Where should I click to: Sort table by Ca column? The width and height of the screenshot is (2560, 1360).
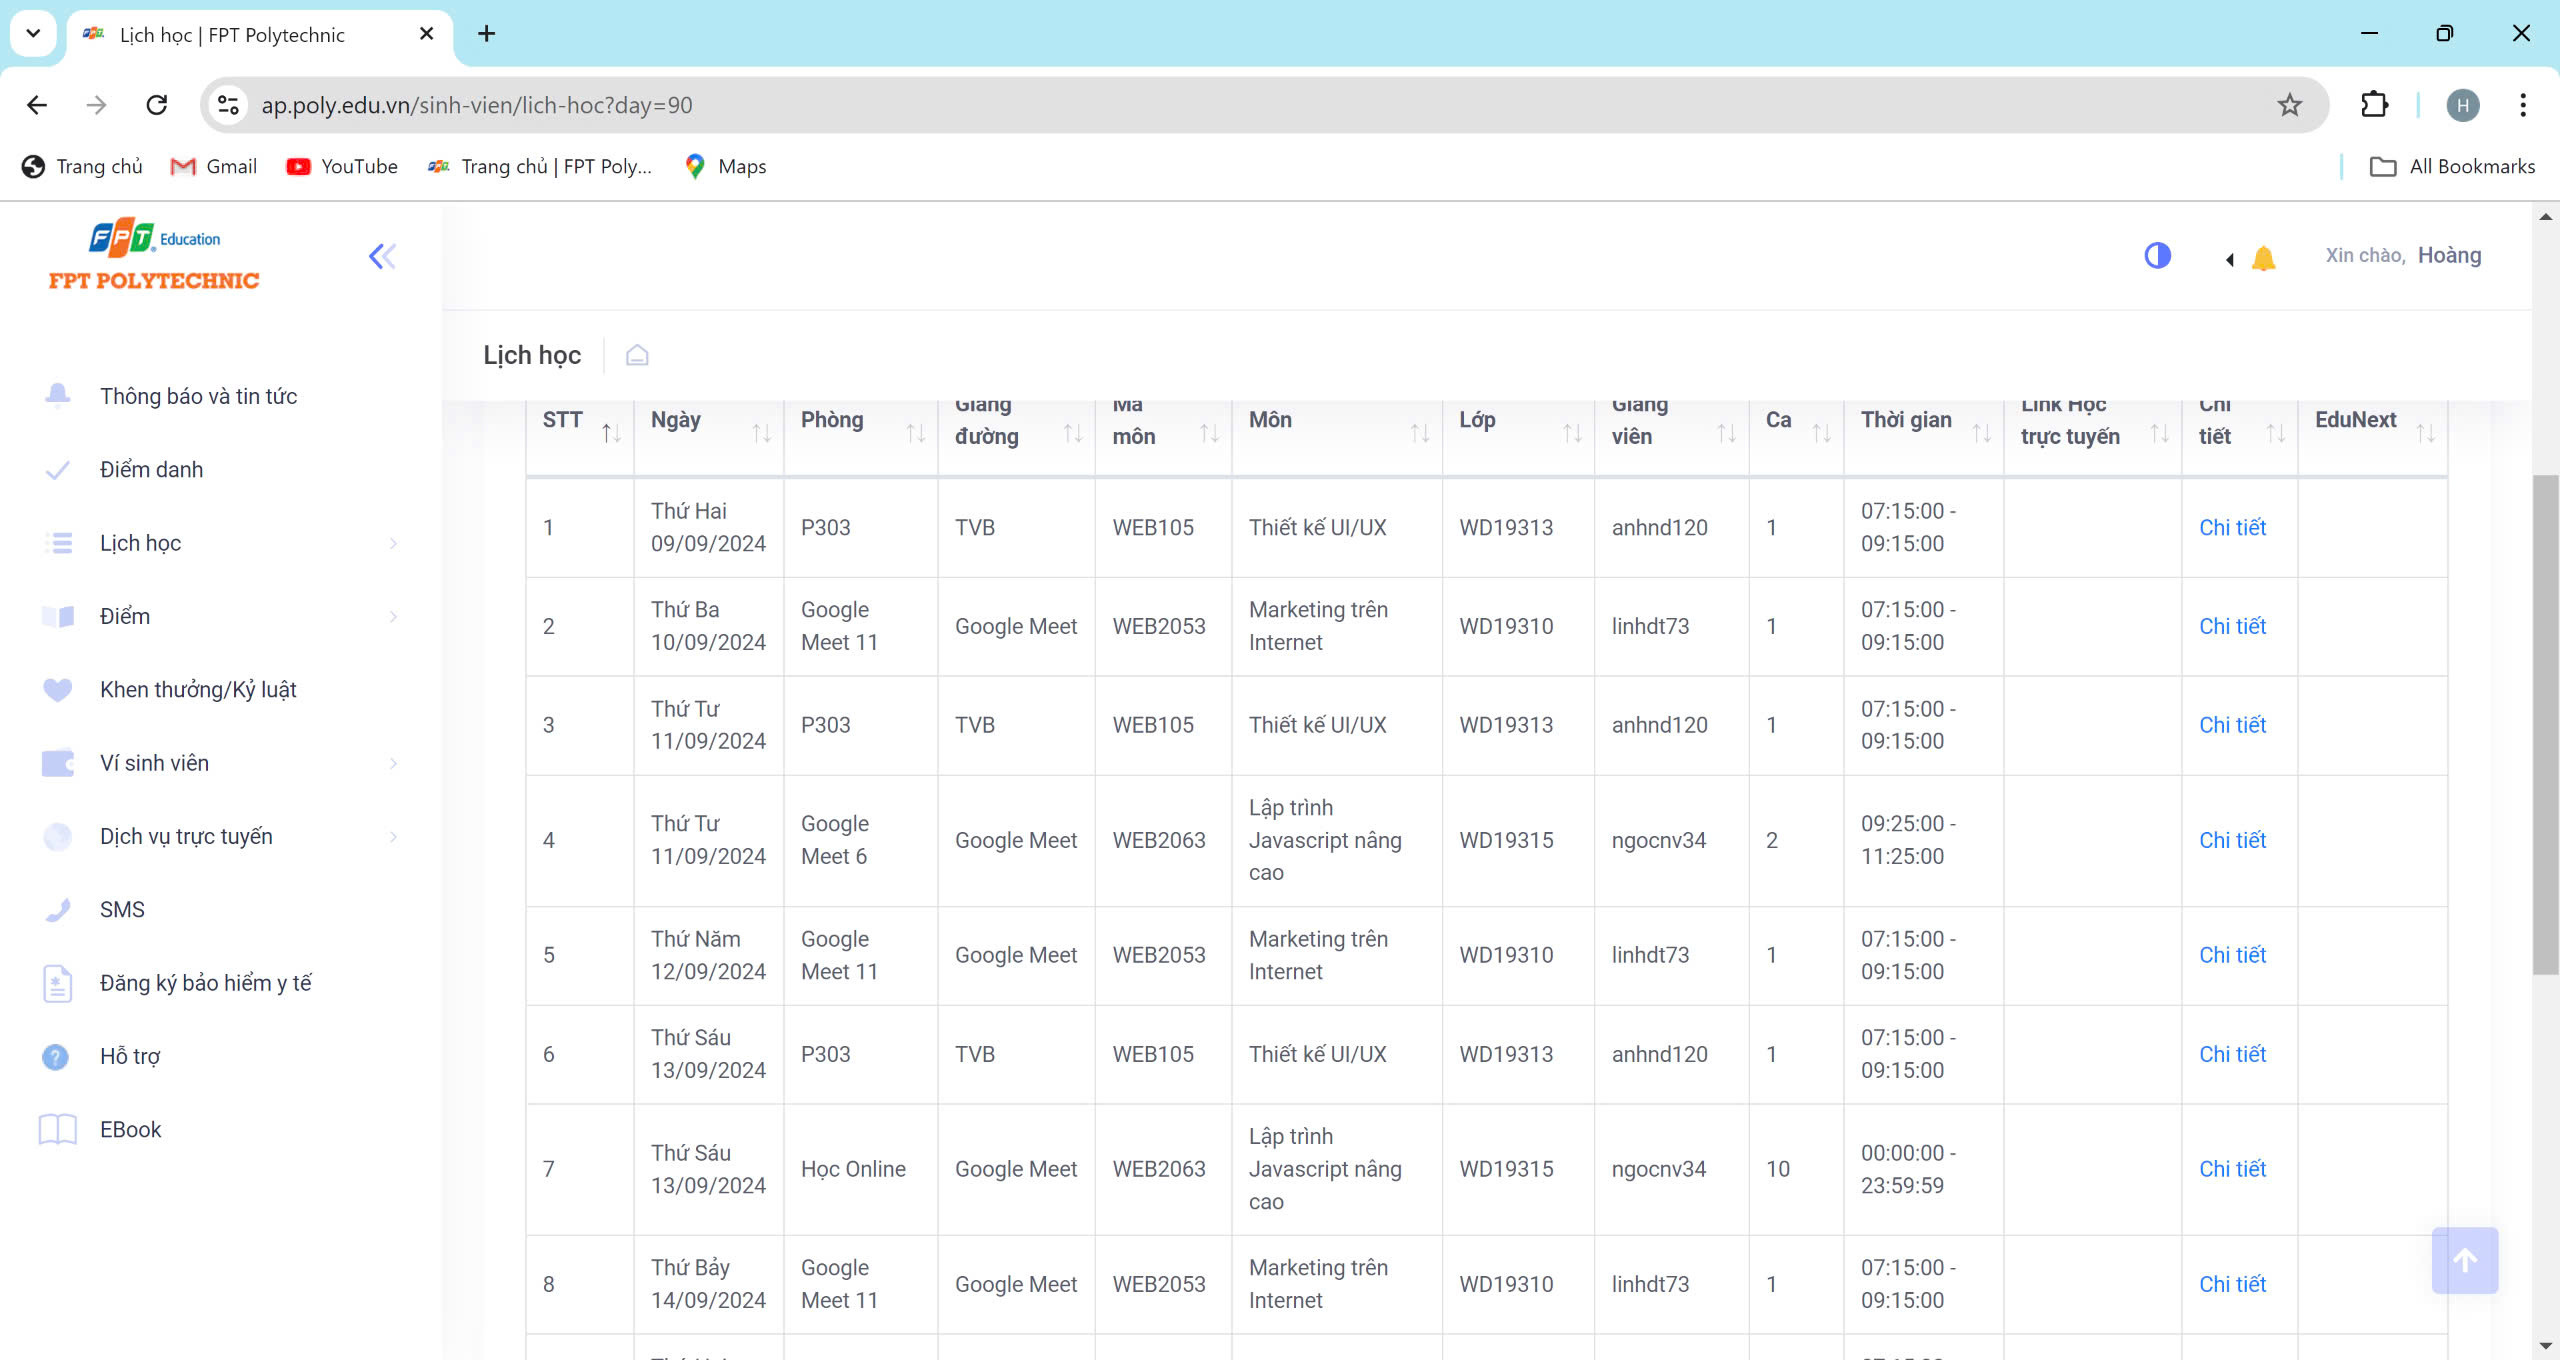pyautogui.click(x=1821, y=432)
